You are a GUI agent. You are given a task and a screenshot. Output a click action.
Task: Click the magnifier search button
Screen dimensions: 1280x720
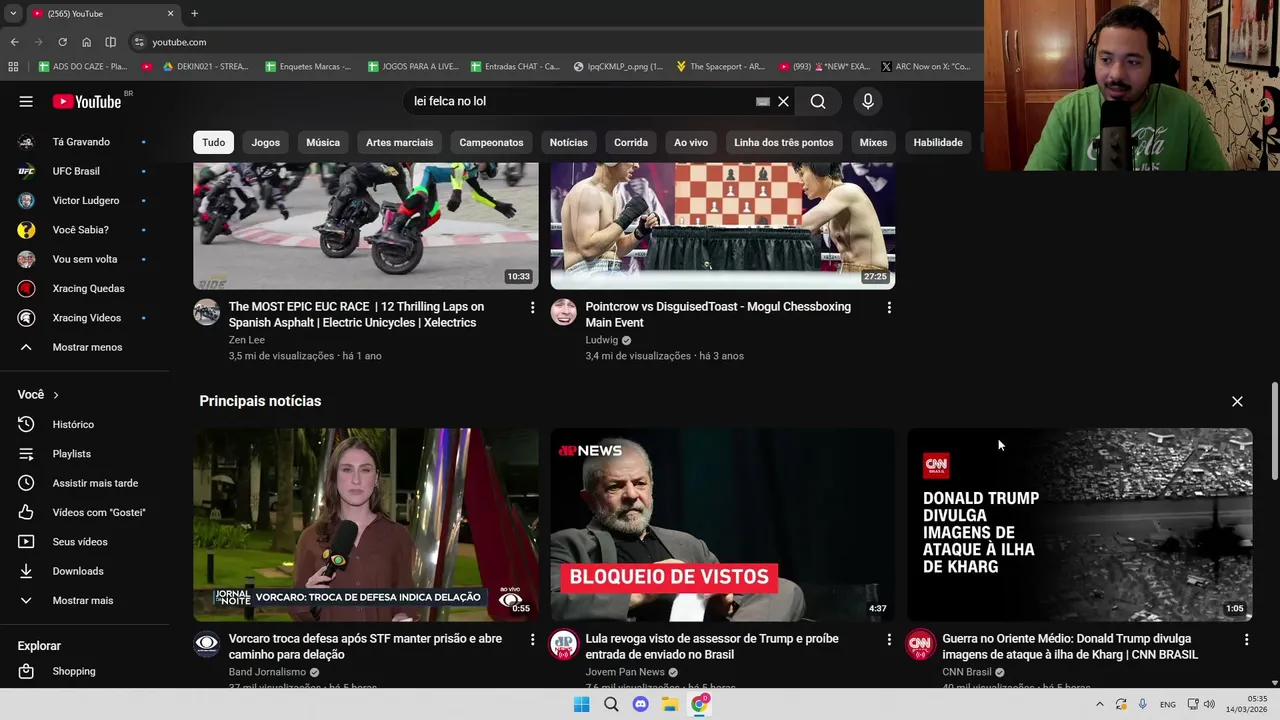pos(818,101)
